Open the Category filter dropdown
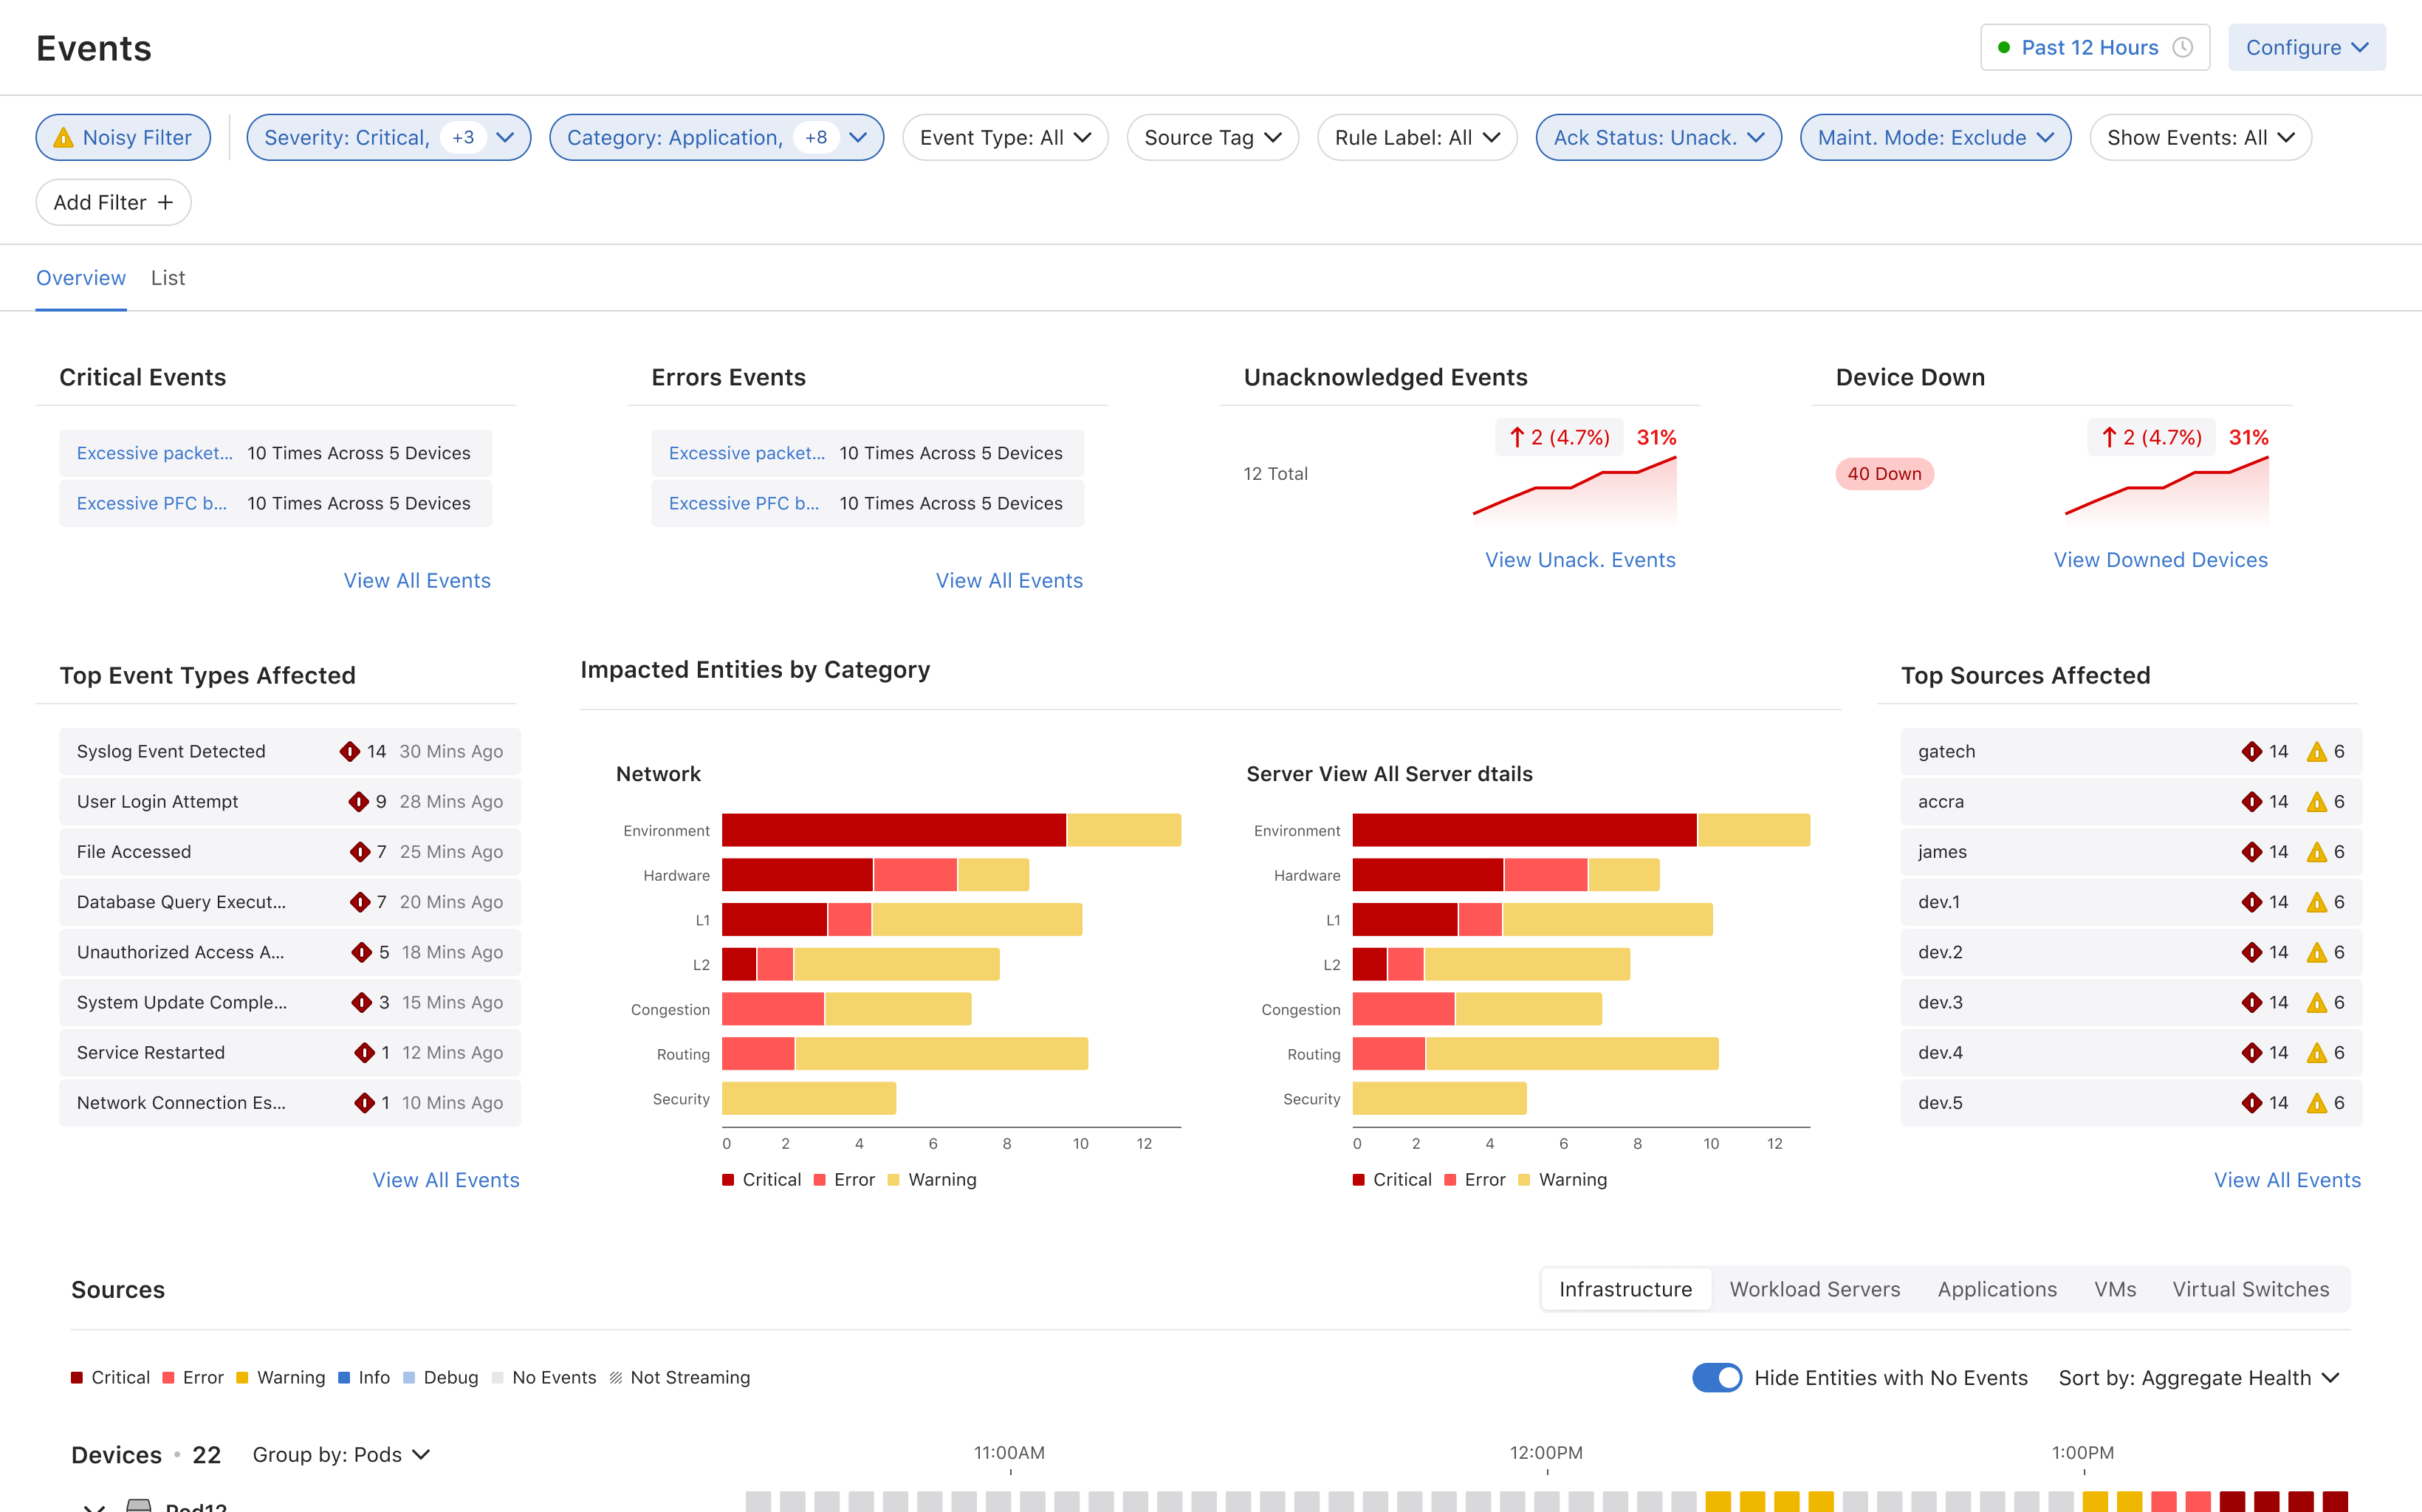Viewport: 2422px width, 1512px height. coord(716,138)
